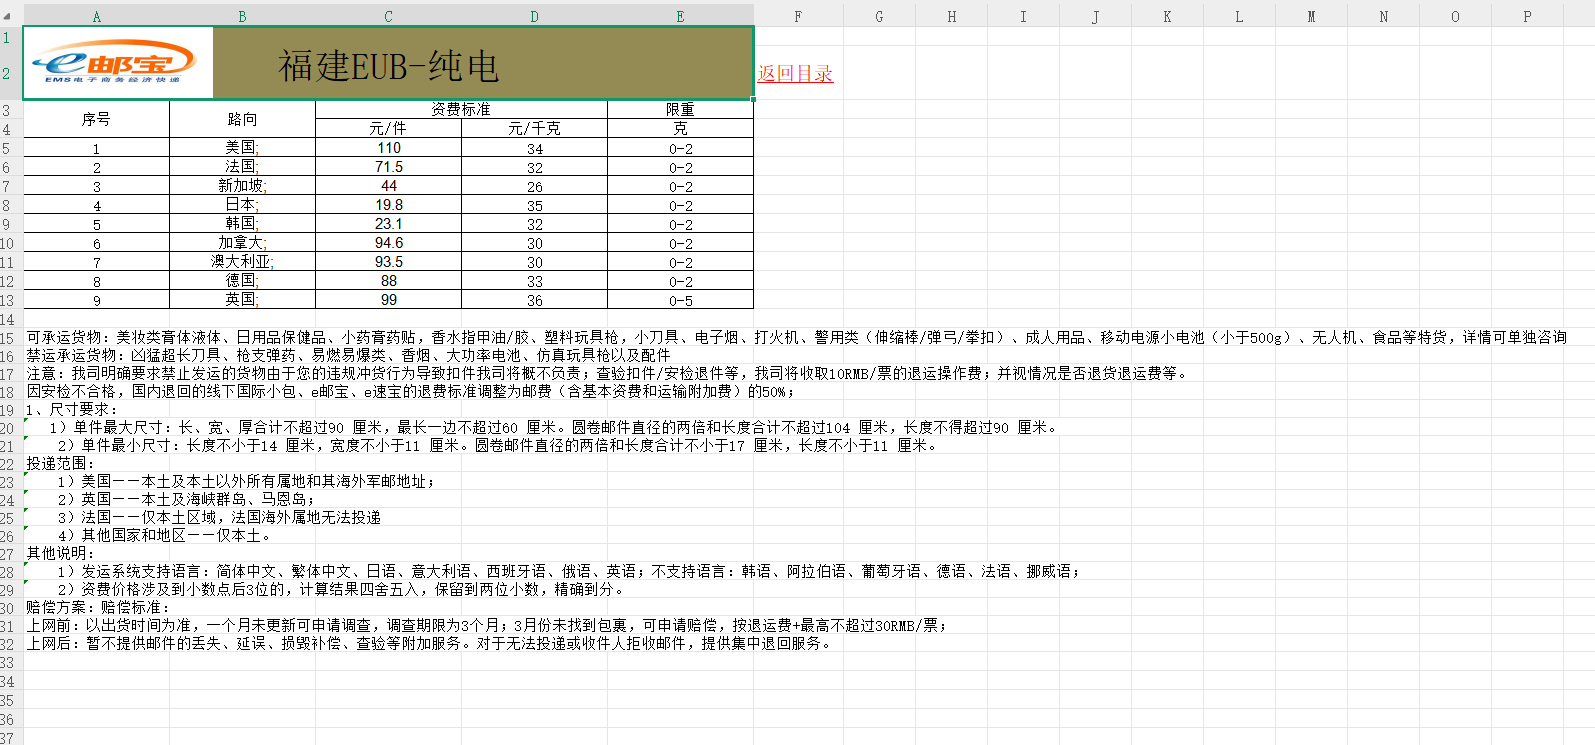
Task: Click the 返回目录 hyperlink
Action: tap(795, 73)
